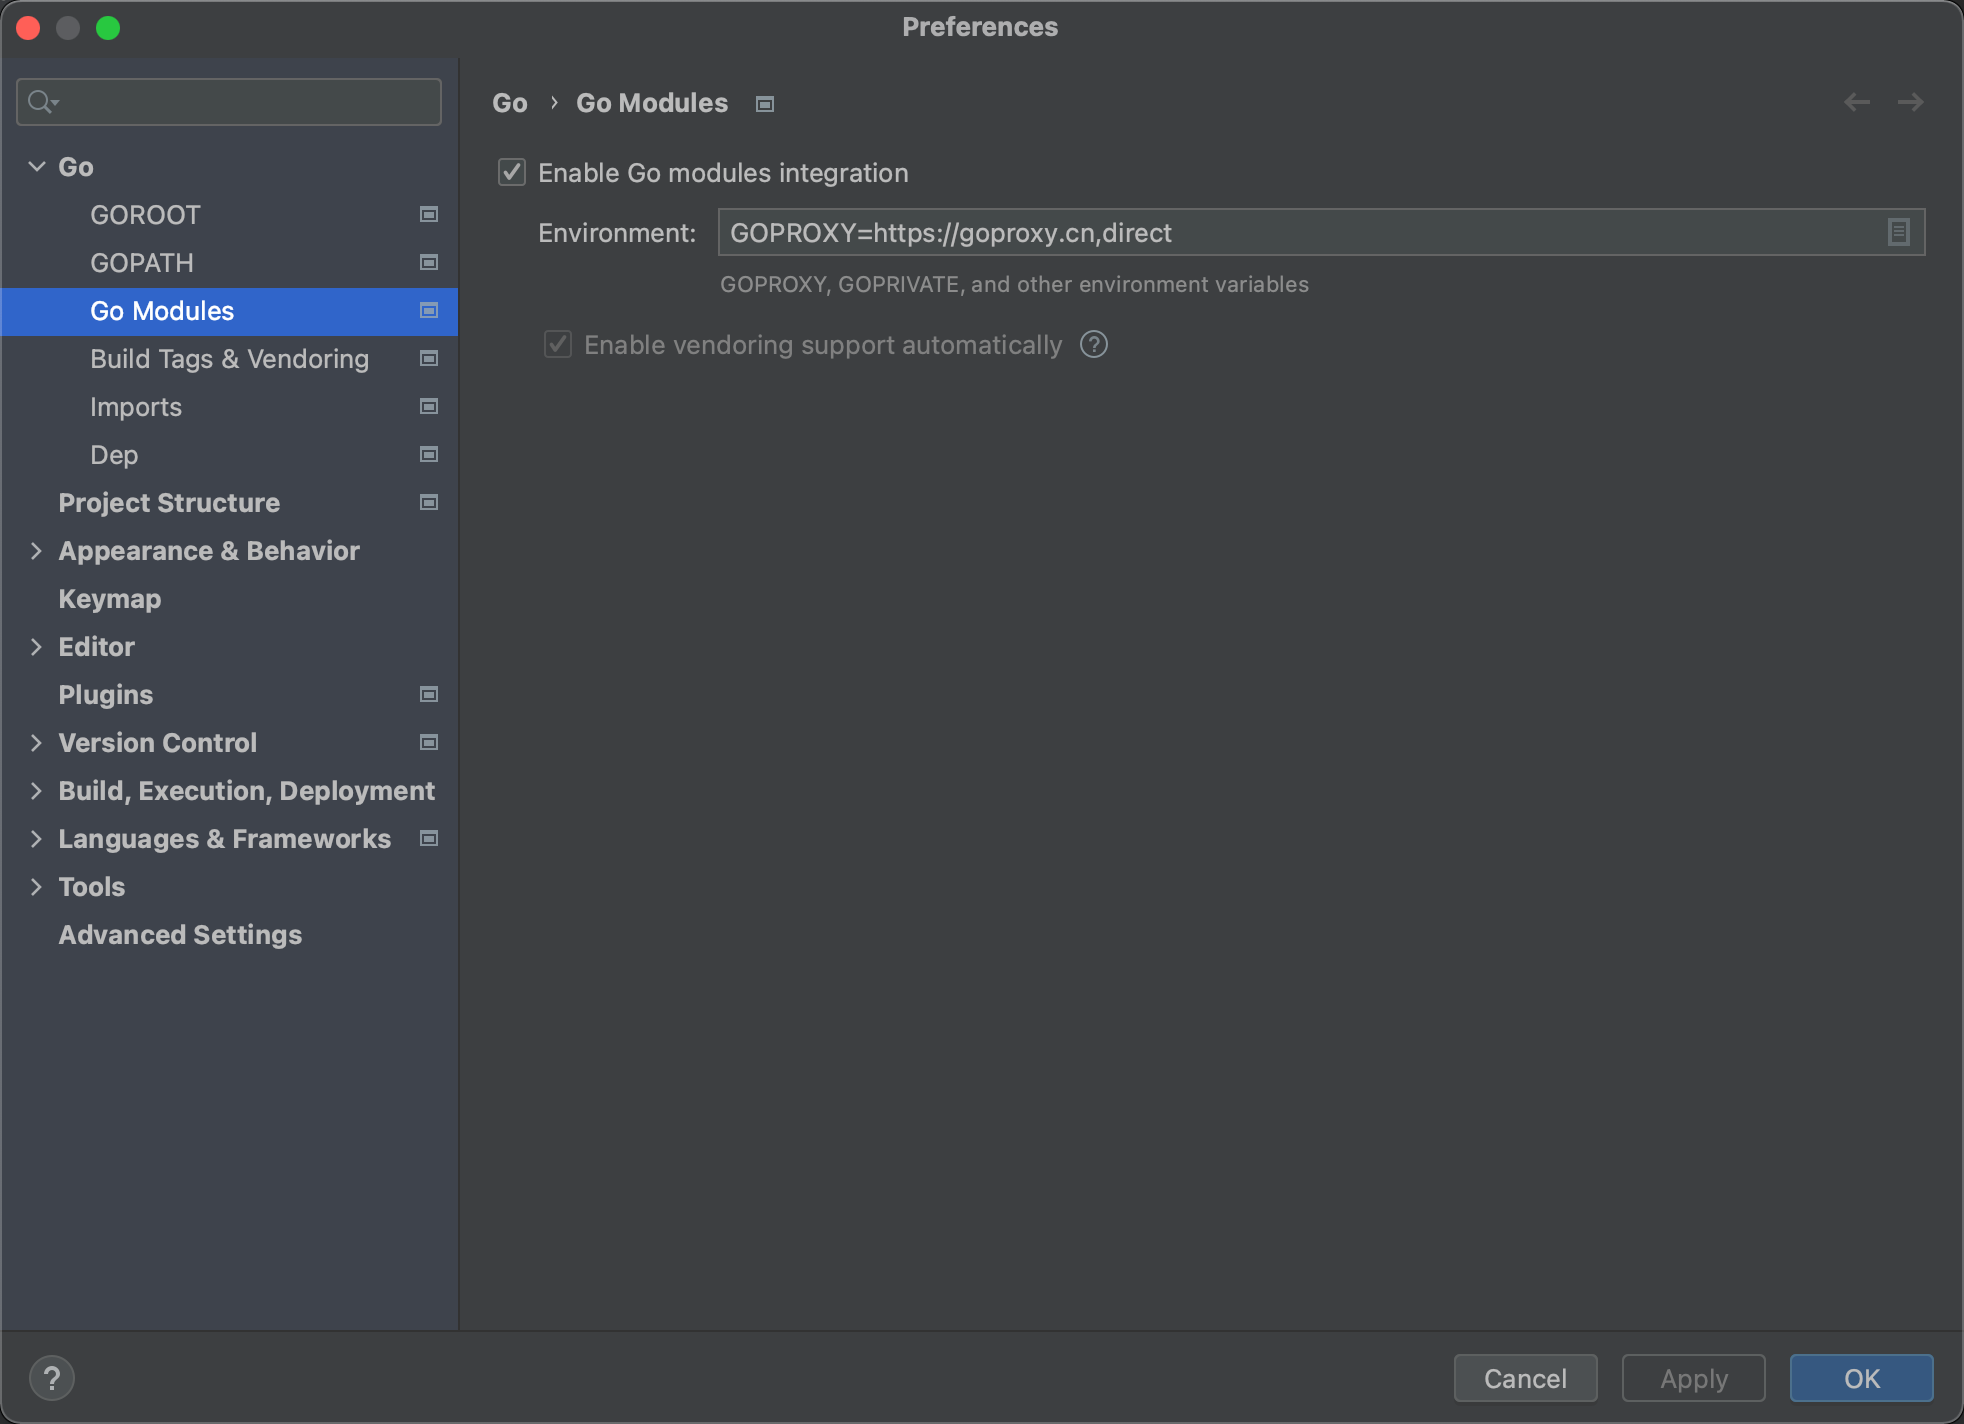Click the project icon beside Languages & Frameworks
The height and width of the screenshot is (1424, 1964).
(x=429, y=838)
